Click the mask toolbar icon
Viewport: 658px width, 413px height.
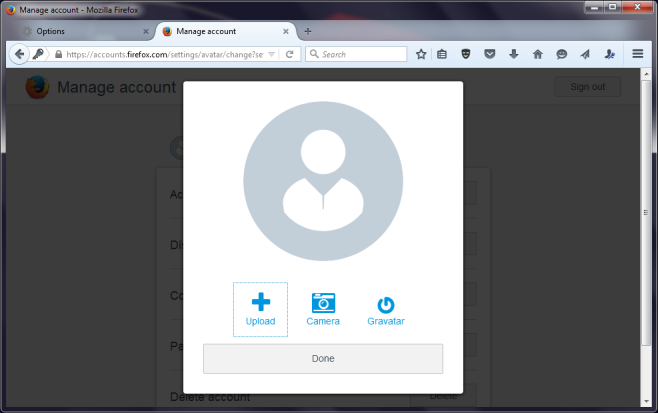pos(465,54)
